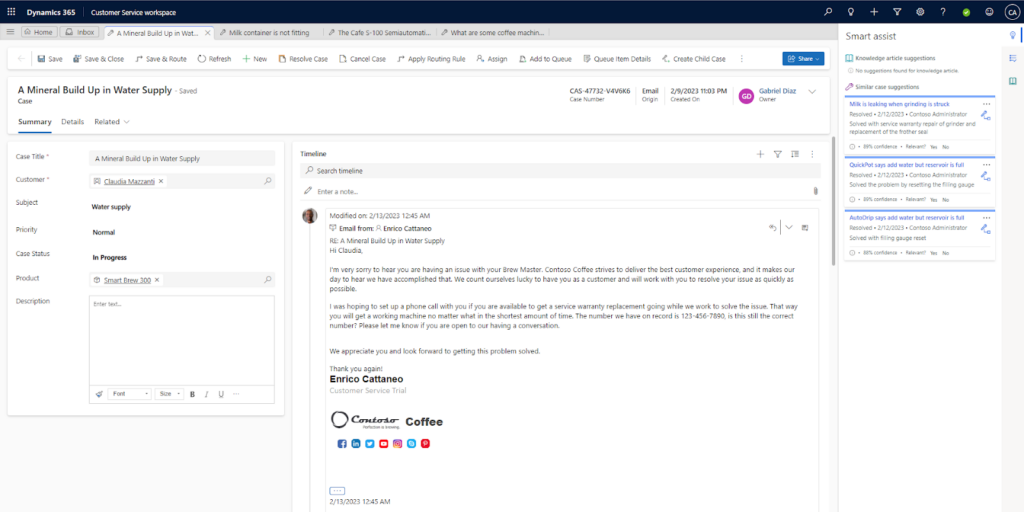
Task: Open the Font dropdown in Description editor
Action: [130, 394]
